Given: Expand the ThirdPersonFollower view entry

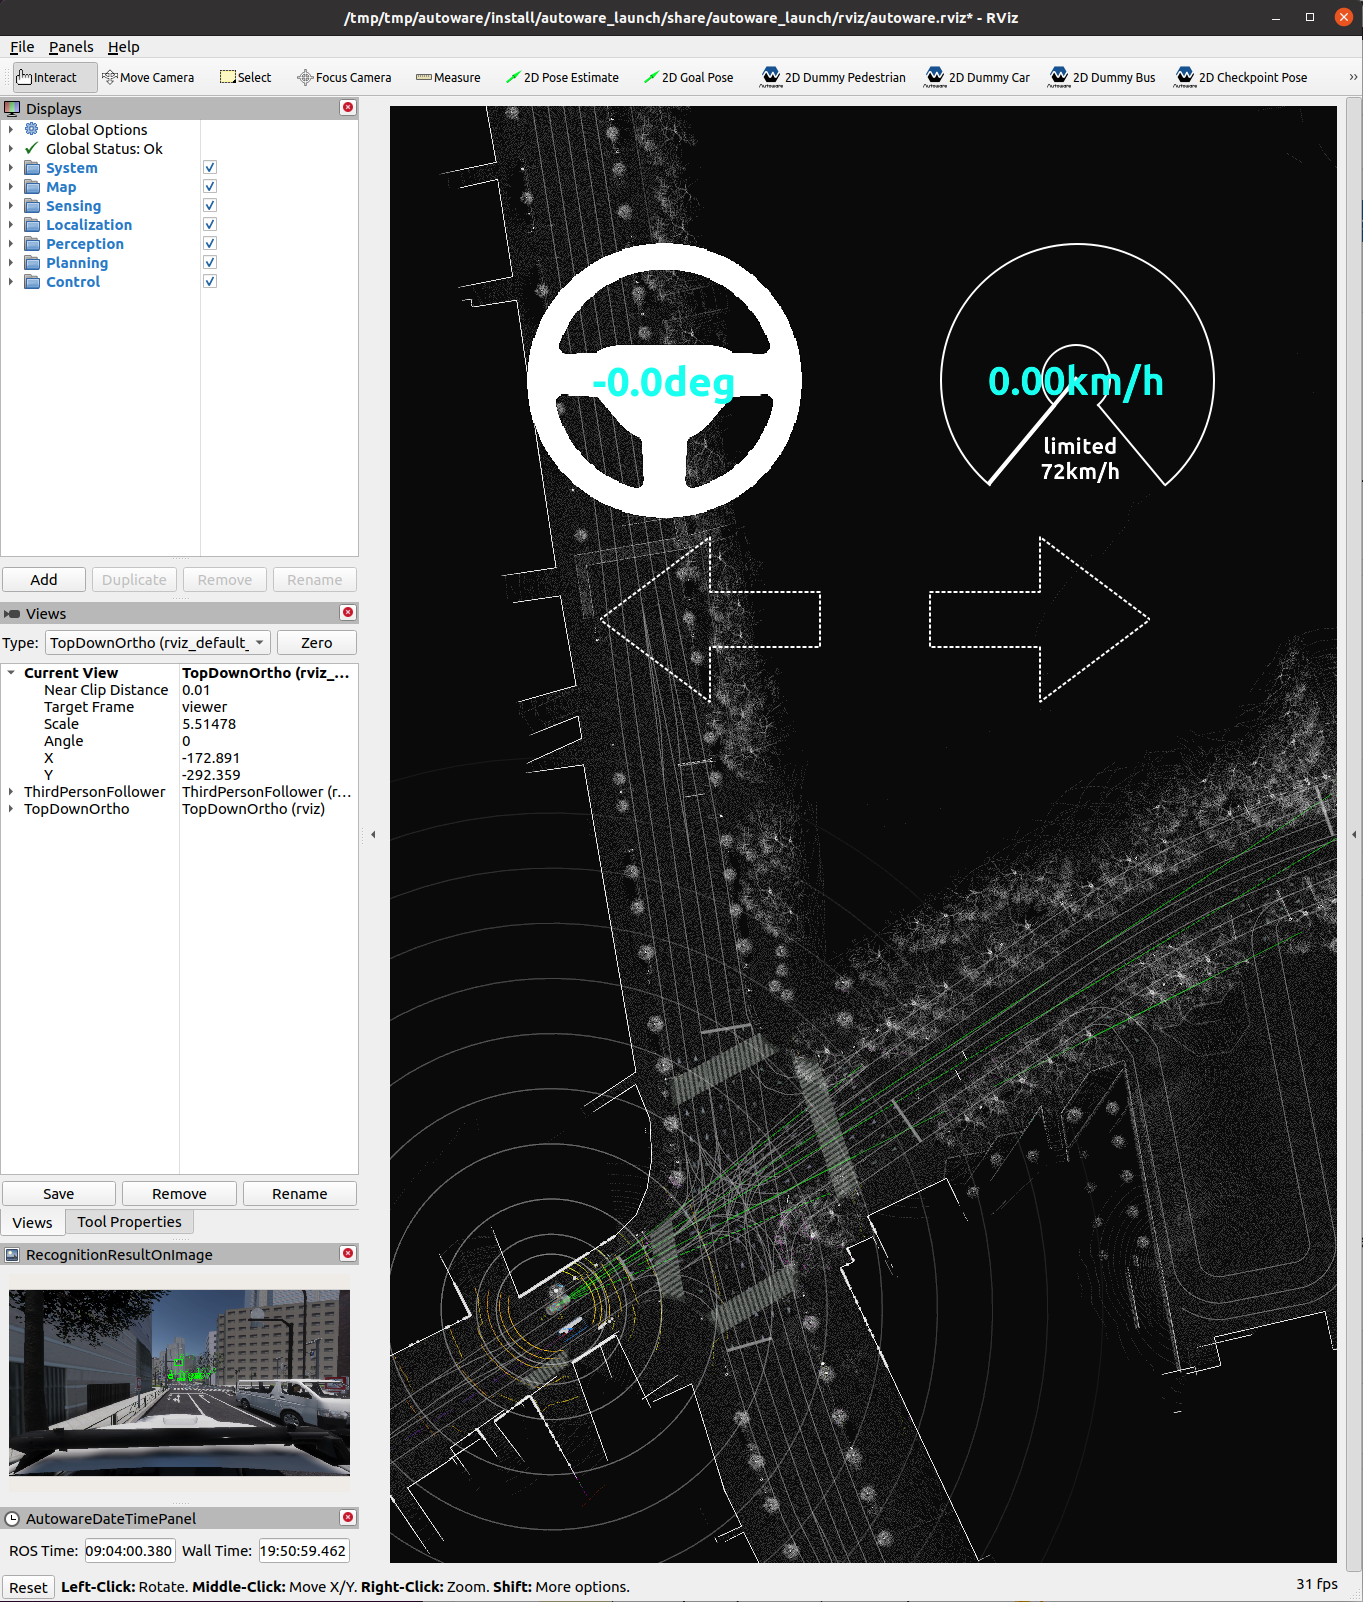Looking at the screenshot, I should pos(11,792).
